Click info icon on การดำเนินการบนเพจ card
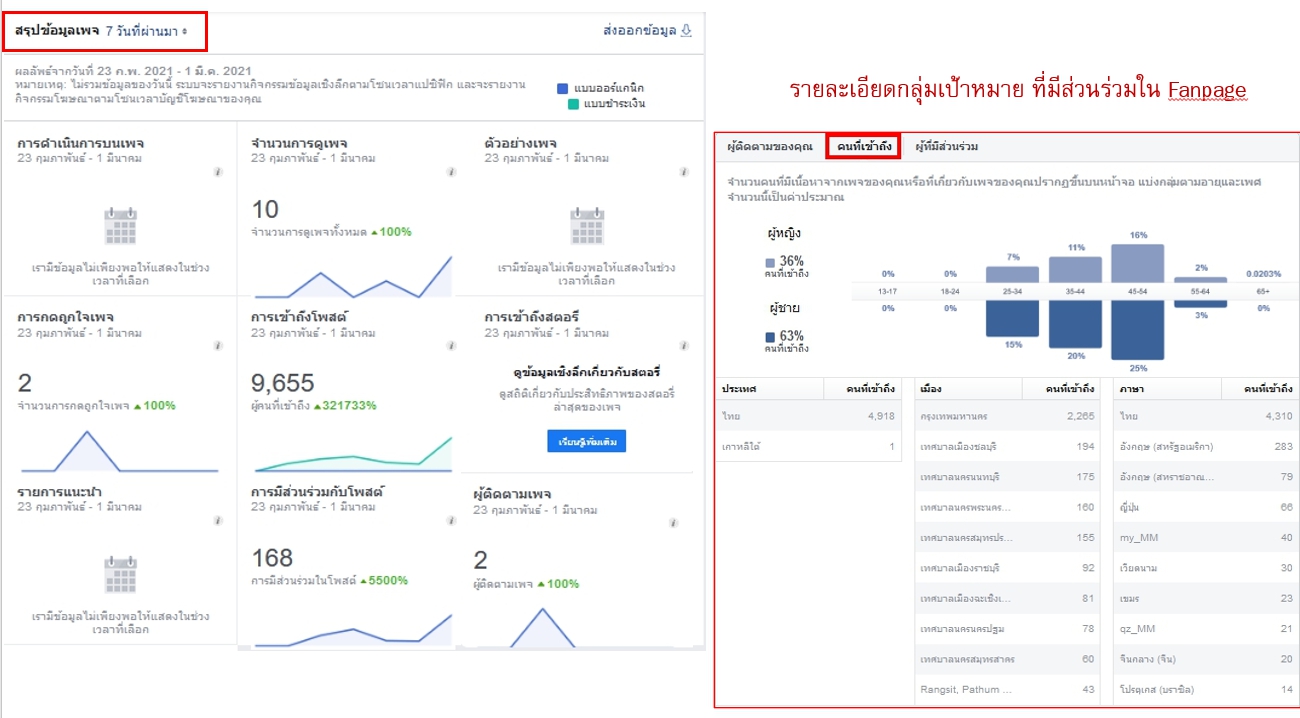 [x=218, y=172]
